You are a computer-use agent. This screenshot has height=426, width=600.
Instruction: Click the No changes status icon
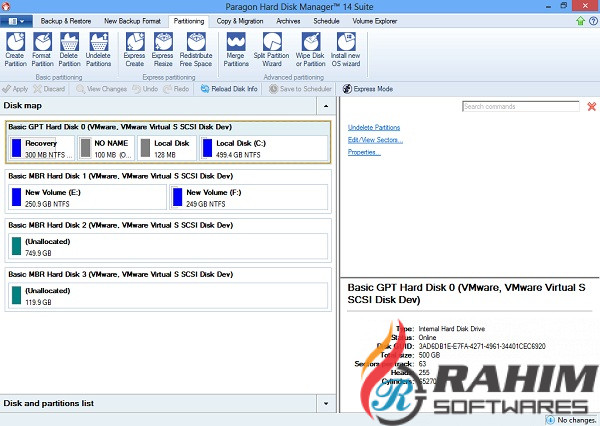(x=550, y=420)
